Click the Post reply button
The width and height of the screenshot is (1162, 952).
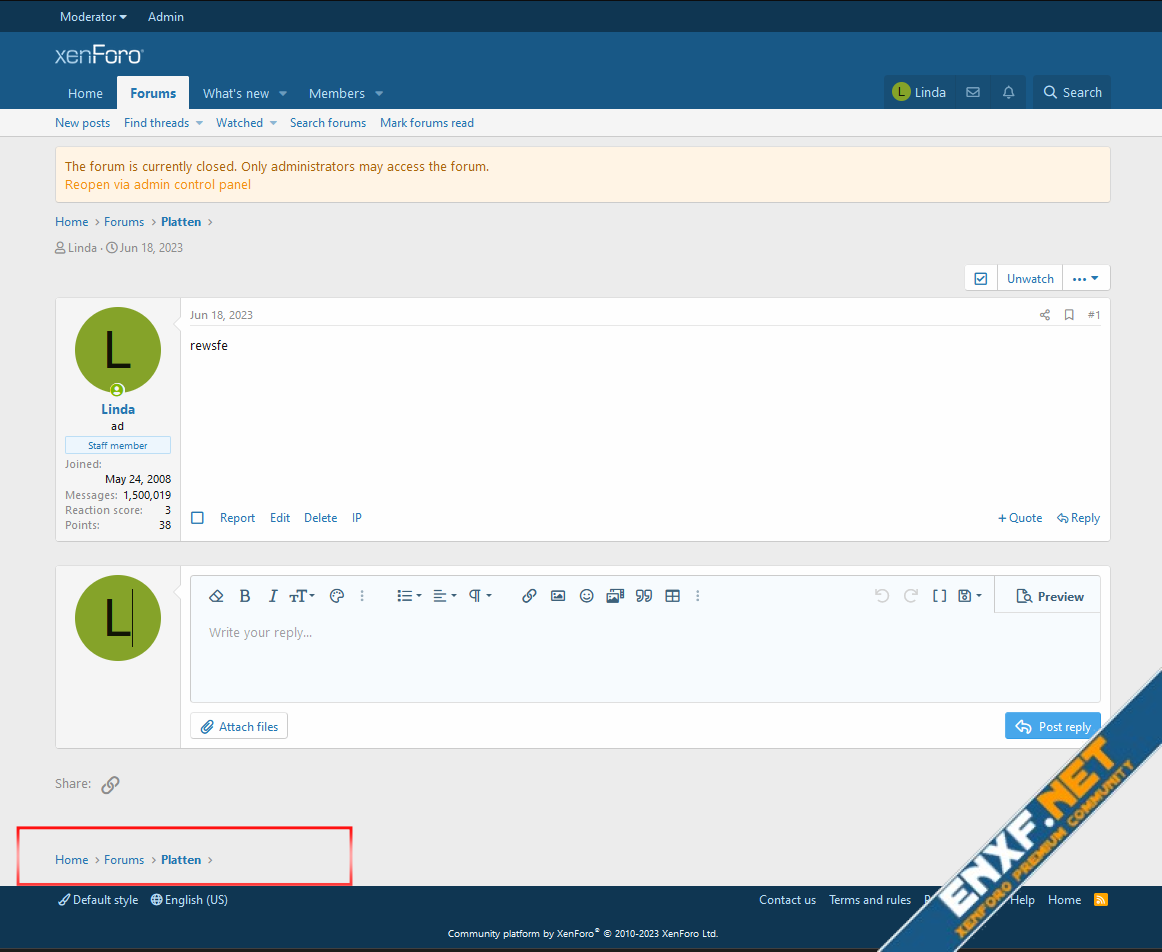[x=1052, y=727]
